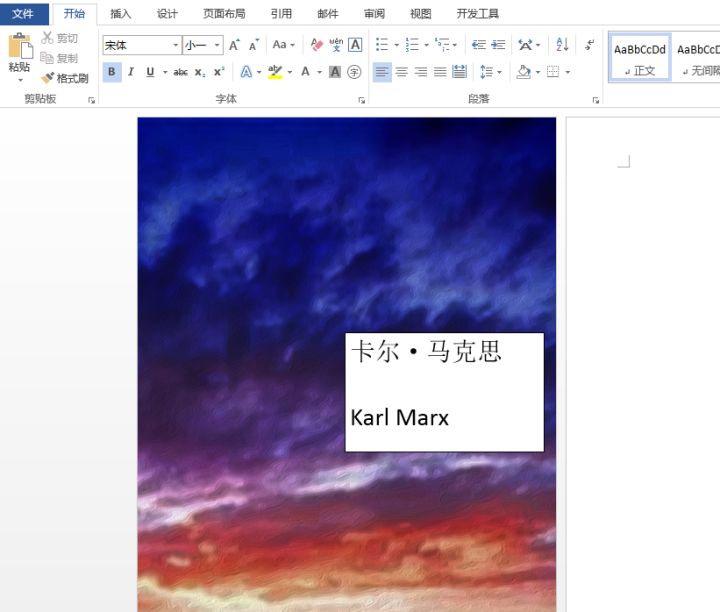Open the Font (字体) dialog launcher
720x612 pixels.
click(362, 100)
